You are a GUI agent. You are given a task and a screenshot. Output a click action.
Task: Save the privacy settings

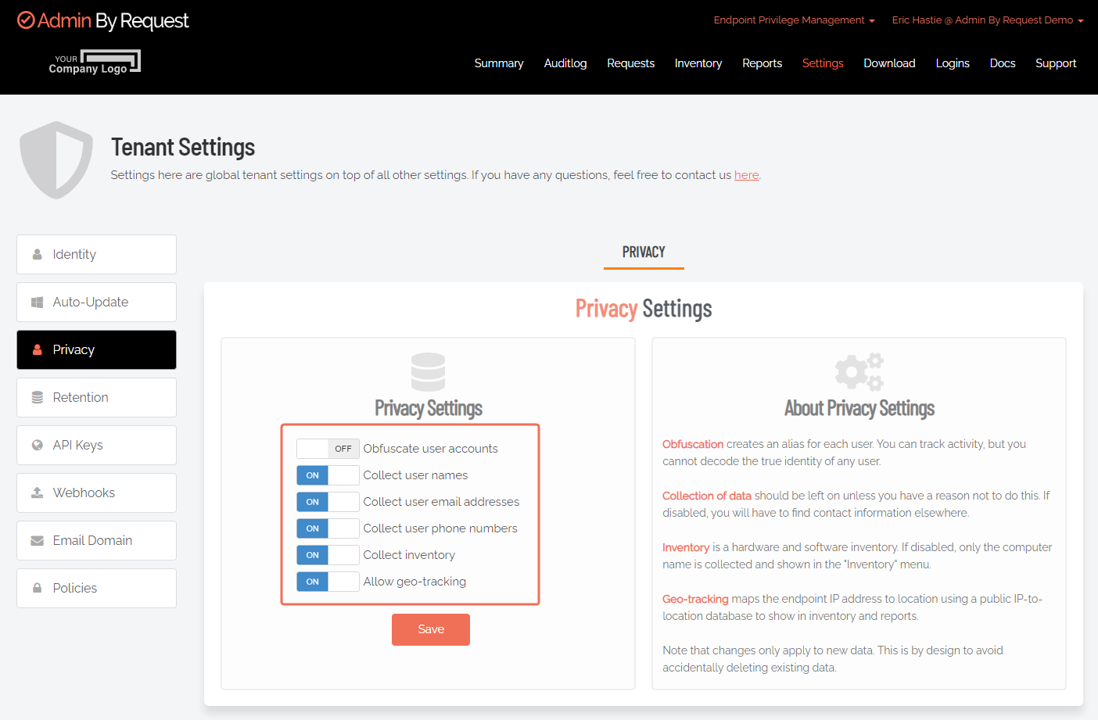431,629
